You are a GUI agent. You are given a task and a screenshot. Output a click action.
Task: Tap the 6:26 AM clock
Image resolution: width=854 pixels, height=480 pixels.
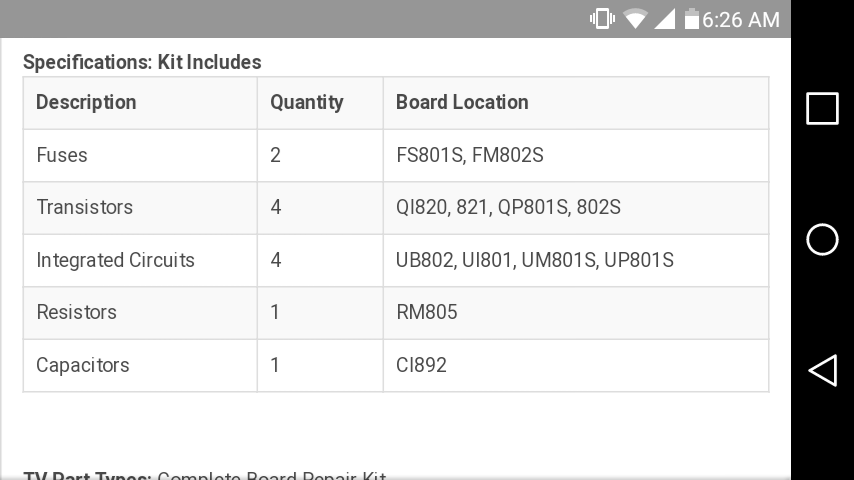741,19
